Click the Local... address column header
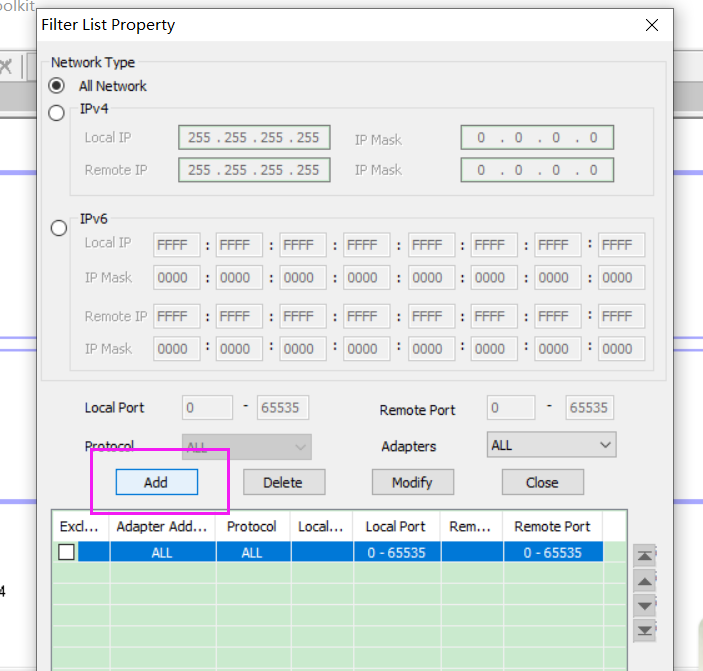The height and width of the screenshot is (671, 703). pos(321,526)
